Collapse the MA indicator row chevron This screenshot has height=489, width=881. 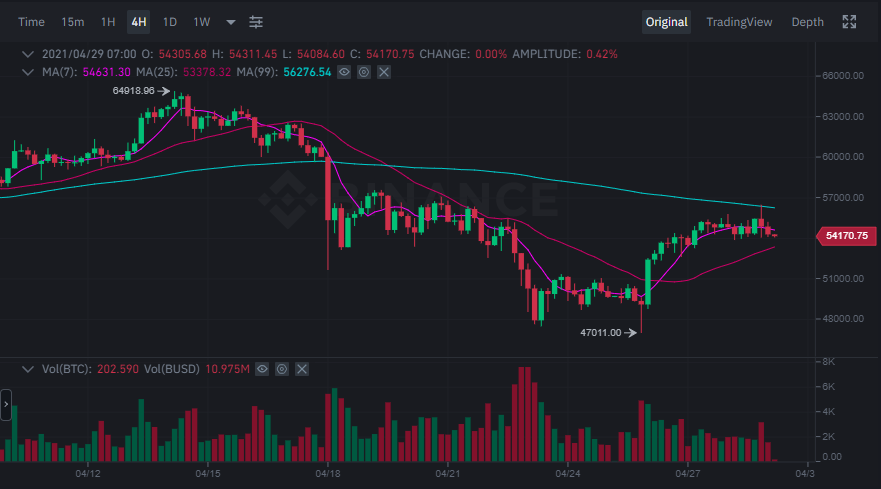tap(29, 72)
